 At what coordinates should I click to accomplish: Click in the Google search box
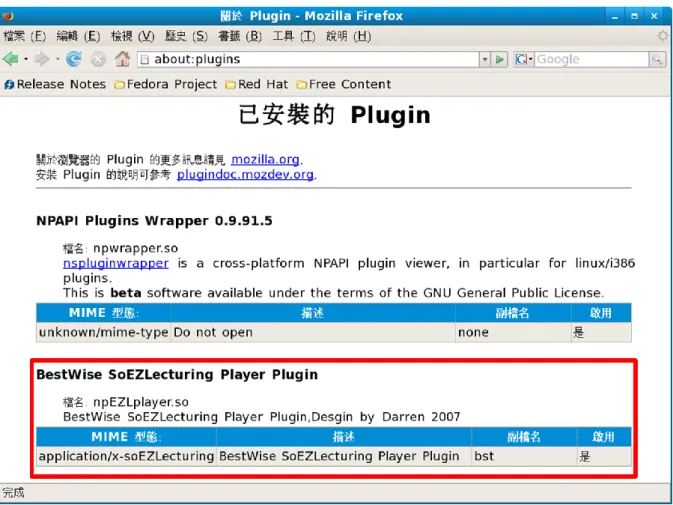coord(591,59)
